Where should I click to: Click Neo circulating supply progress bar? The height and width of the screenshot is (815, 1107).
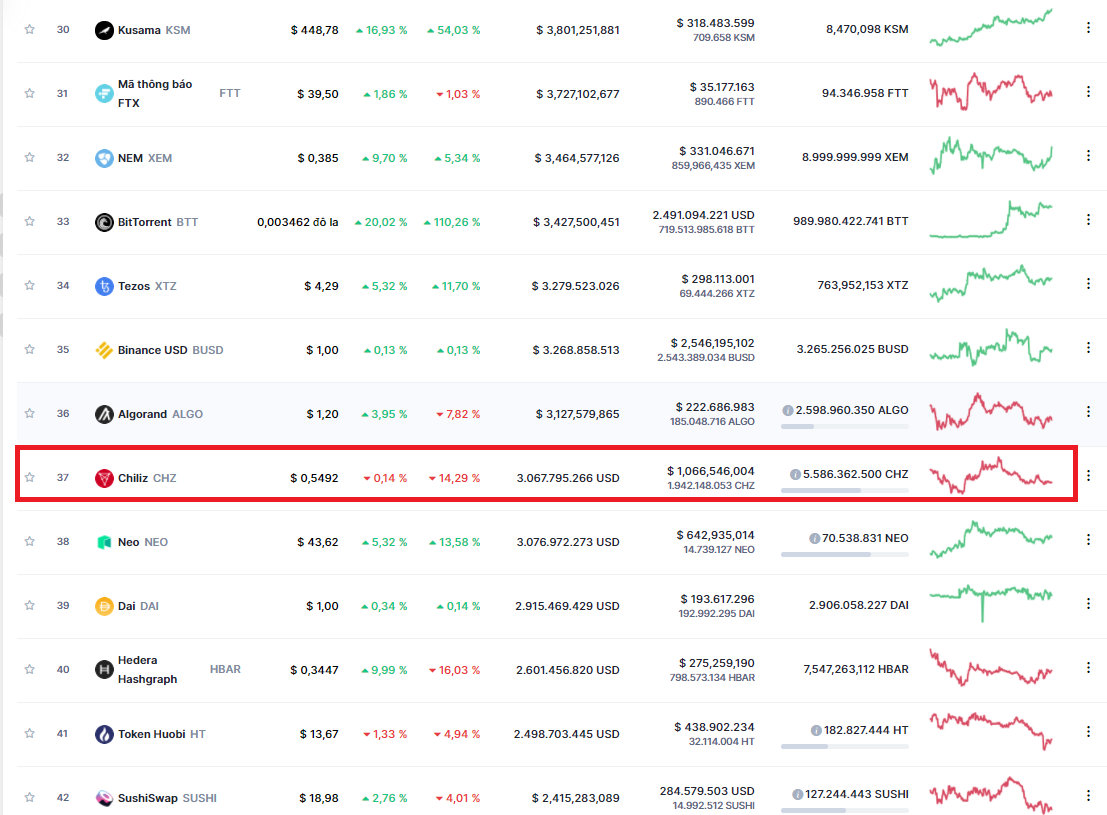[844, 554]
